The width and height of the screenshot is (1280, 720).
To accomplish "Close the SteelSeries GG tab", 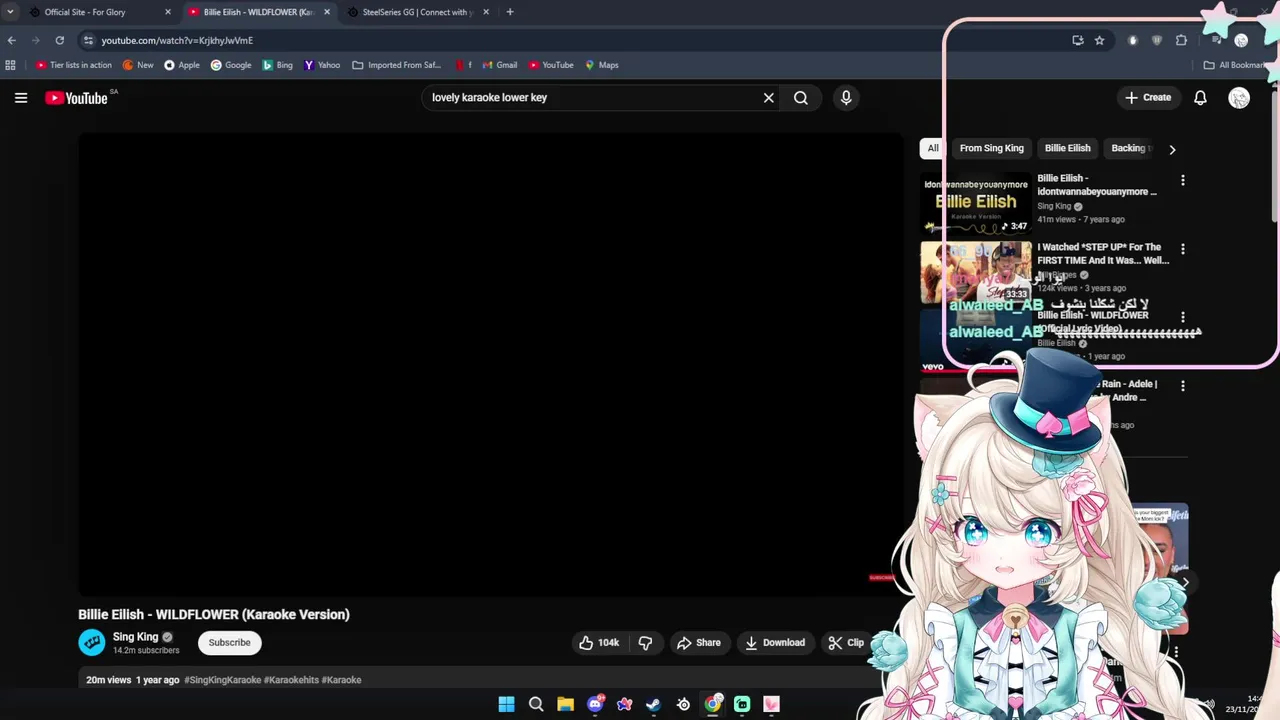I will tap(486, 12).
